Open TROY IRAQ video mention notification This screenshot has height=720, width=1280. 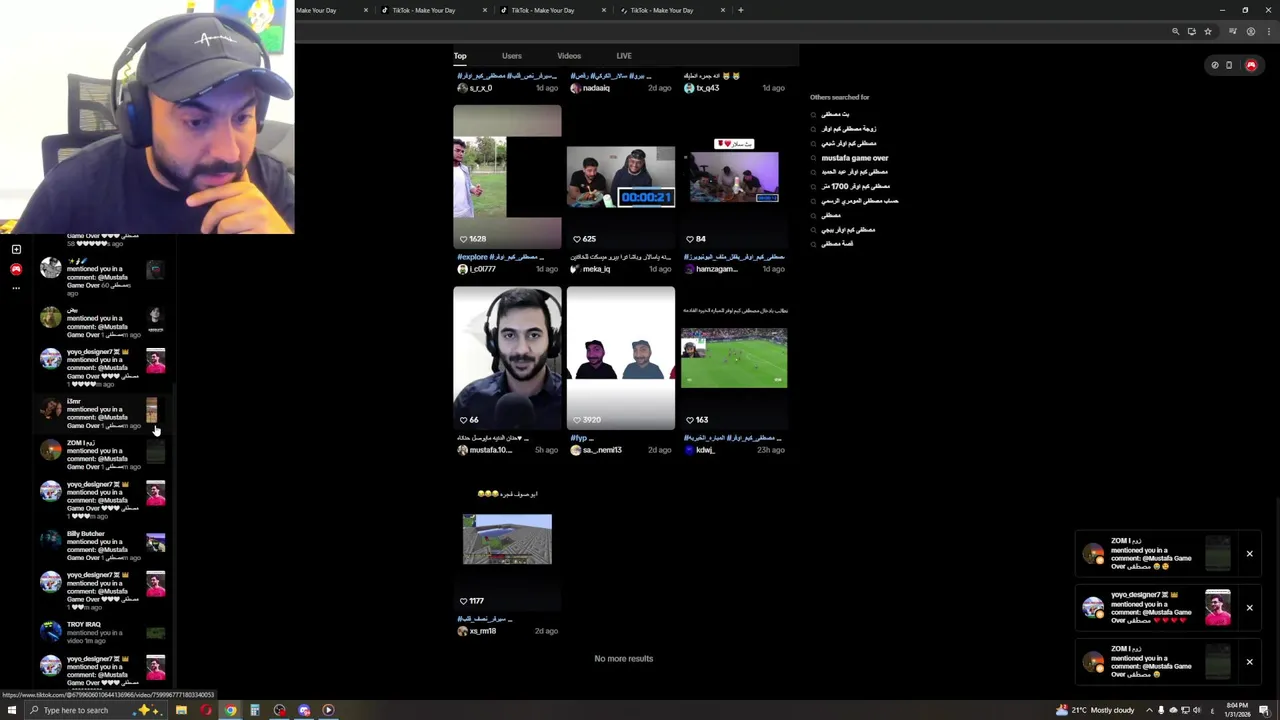(x=103, y=633)
